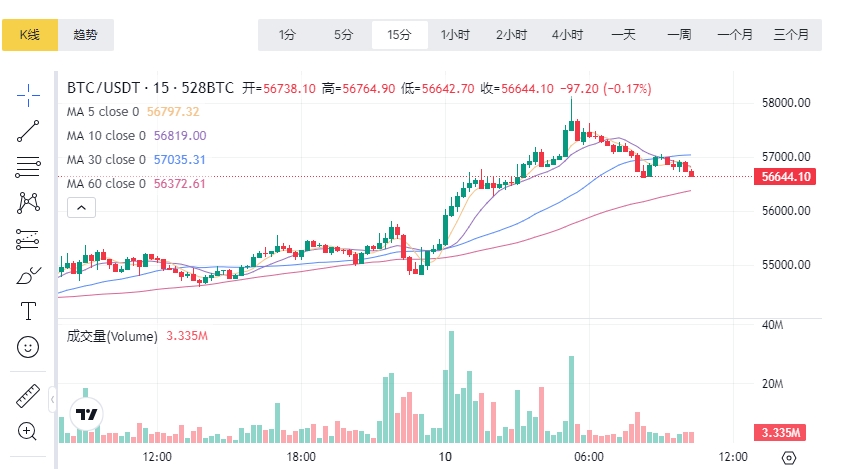The image size is (846, 469).
Task: Select the 一天 daily interval
Action: [623, 35]
